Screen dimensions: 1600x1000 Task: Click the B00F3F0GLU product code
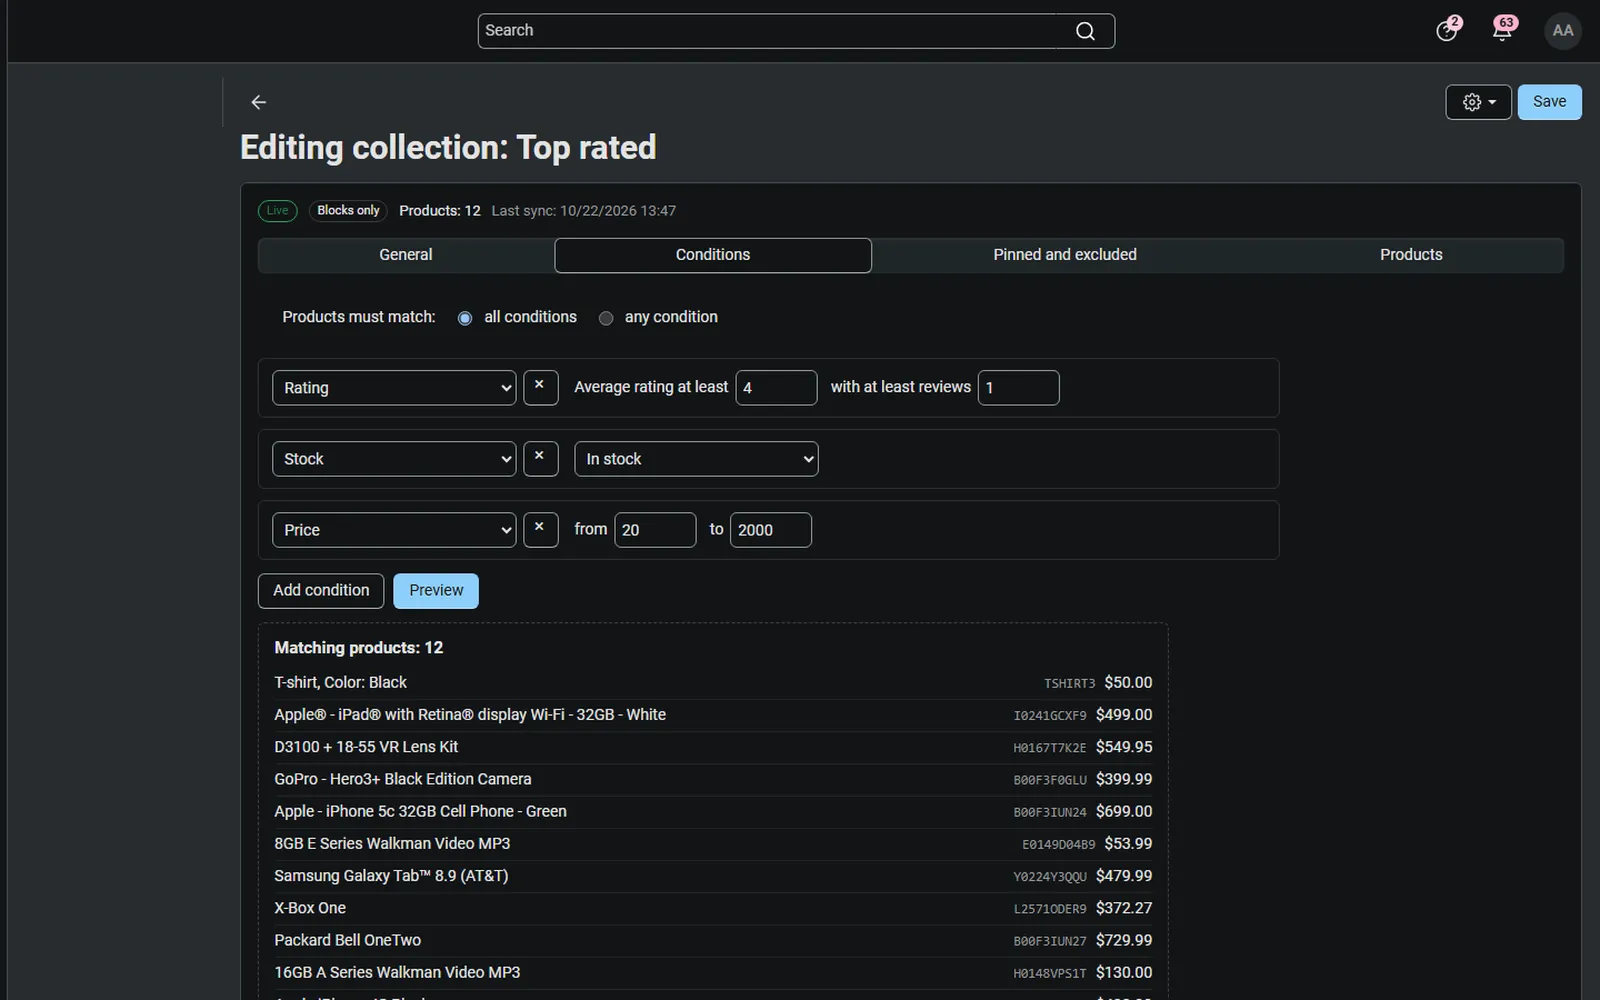[x=1050, y=780]
